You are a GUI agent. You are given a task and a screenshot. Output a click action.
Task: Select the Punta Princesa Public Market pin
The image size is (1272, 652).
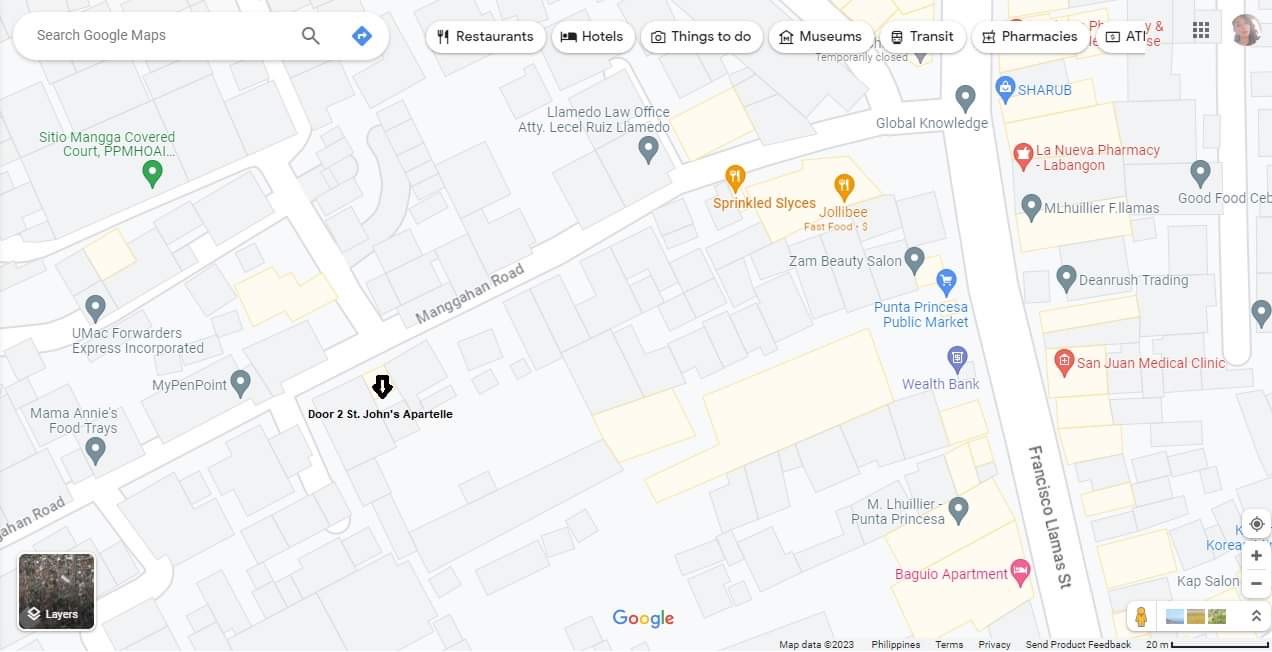point(945,282)
